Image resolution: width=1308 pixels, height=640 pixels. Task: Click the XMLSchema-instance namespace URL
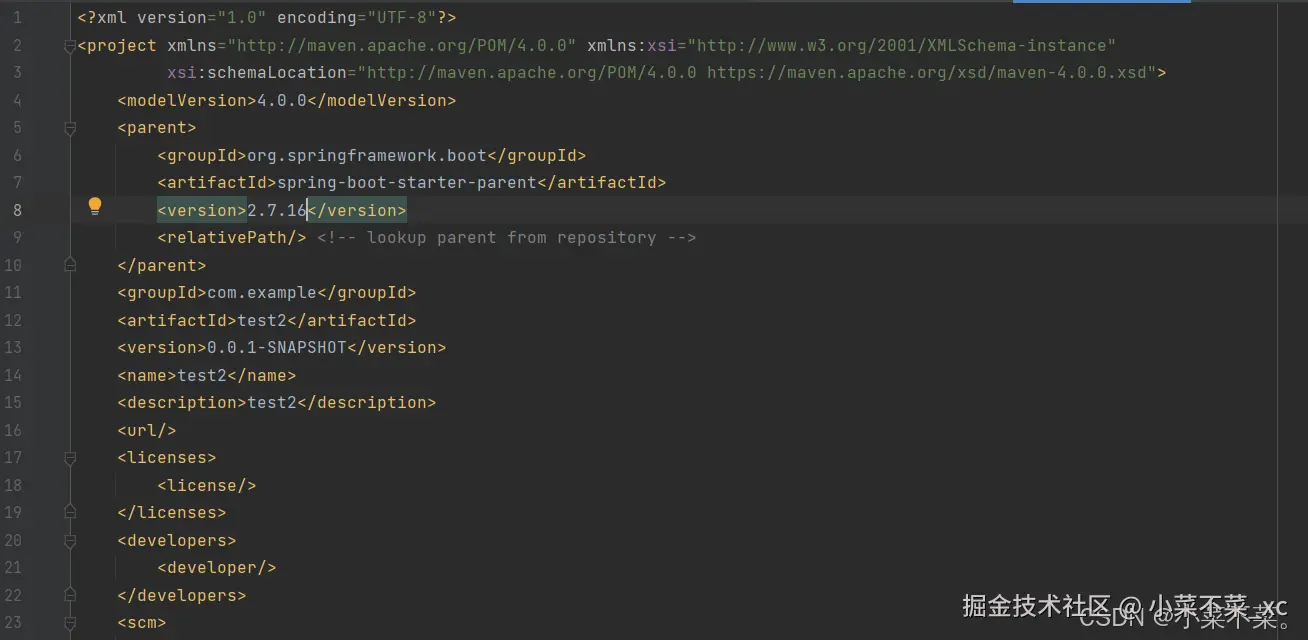[905, 45]
